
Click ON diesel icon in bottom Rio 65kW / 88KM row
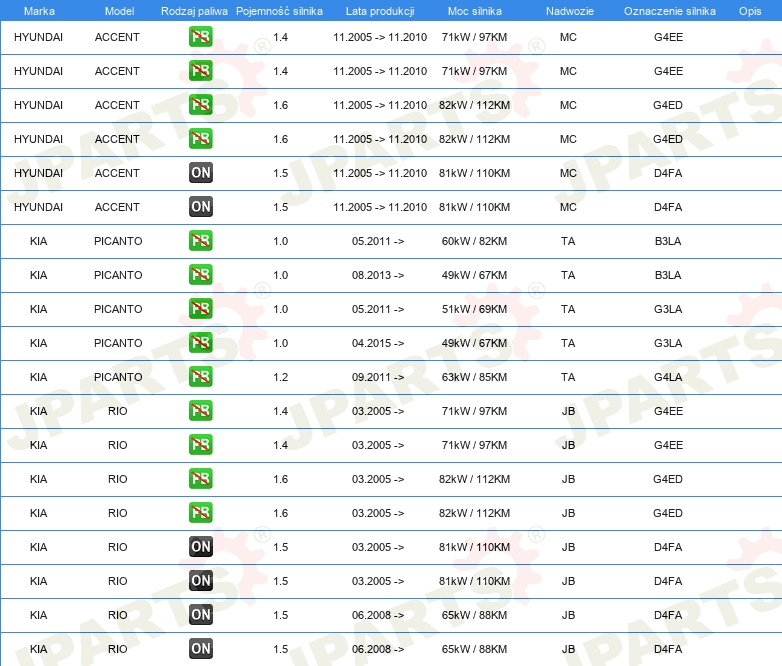200,648
